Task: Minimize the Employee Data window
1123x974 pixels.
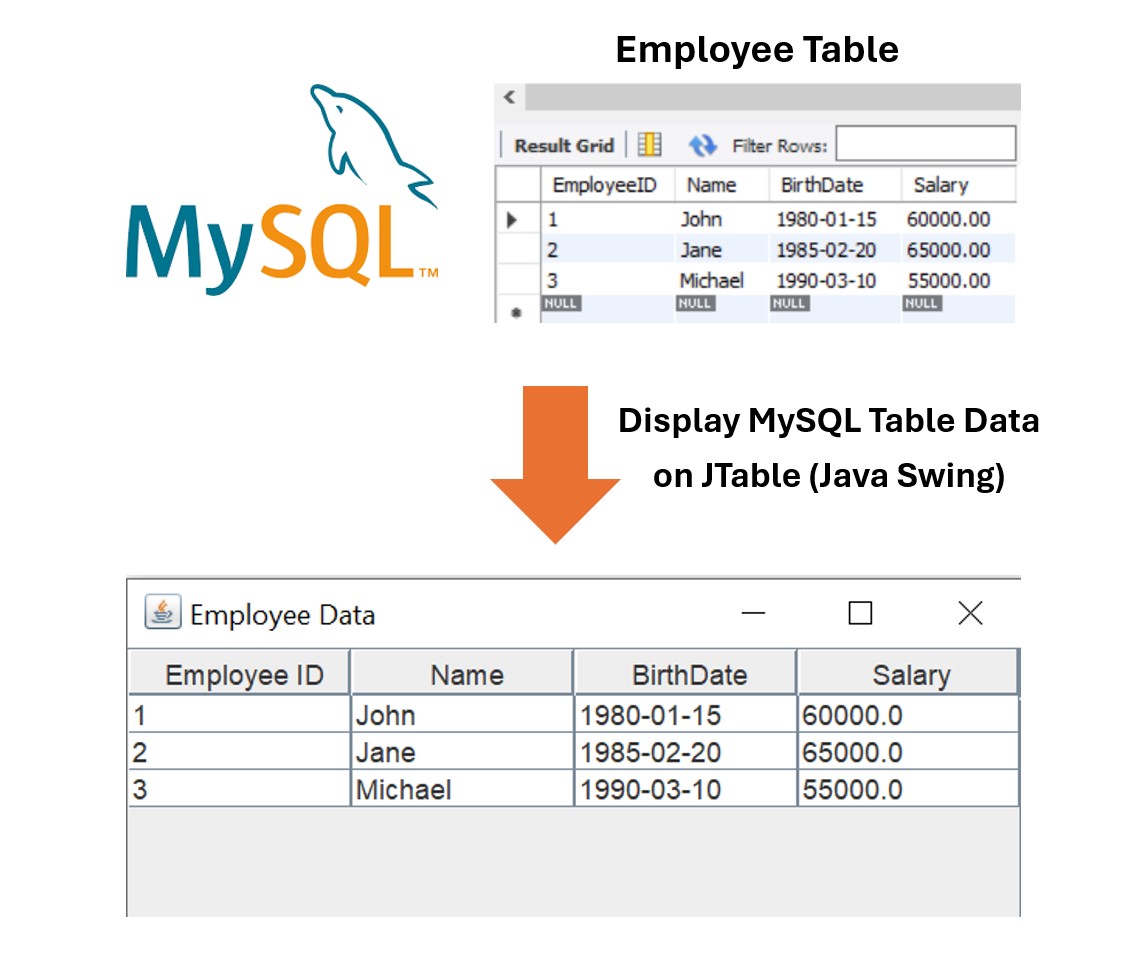Action: [753, 613]
